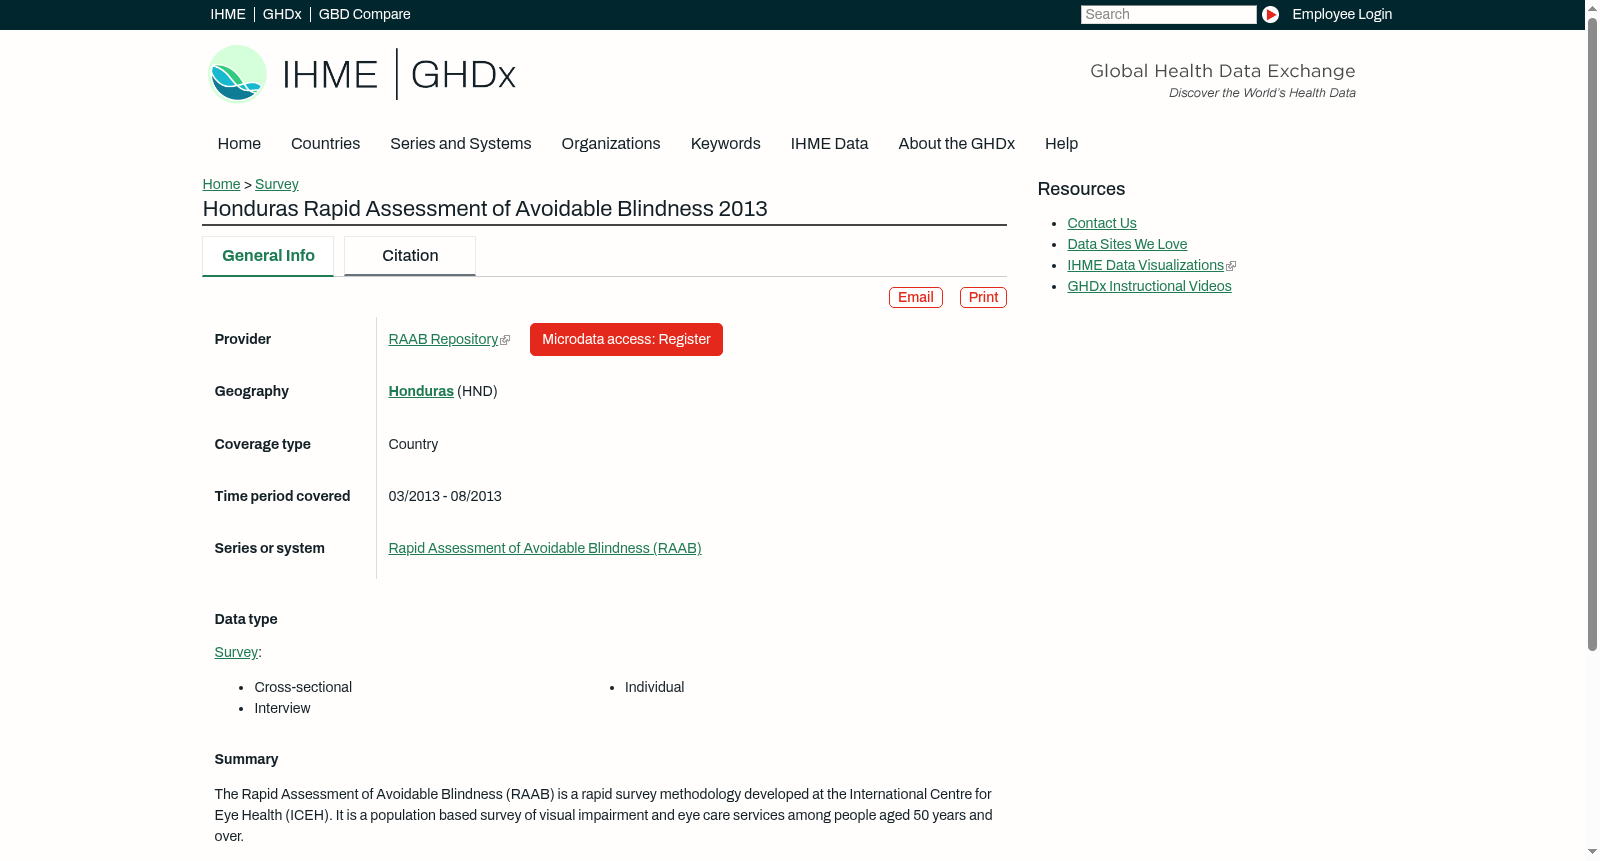The height and width of the screenshot is (861, 1600).
Task: Select the General Info tab
Action: point(268,256)
